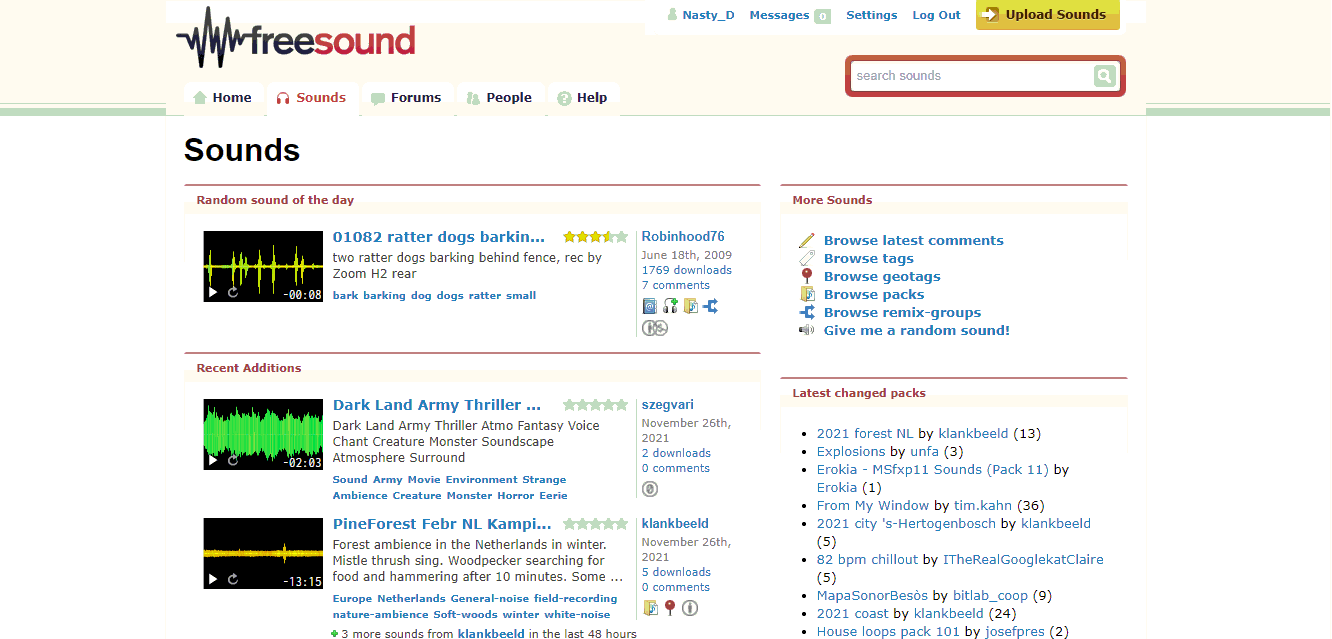Select the 'barking' tag
Image resolution: width=1332 pixels, height=639 pixels.
384,296
